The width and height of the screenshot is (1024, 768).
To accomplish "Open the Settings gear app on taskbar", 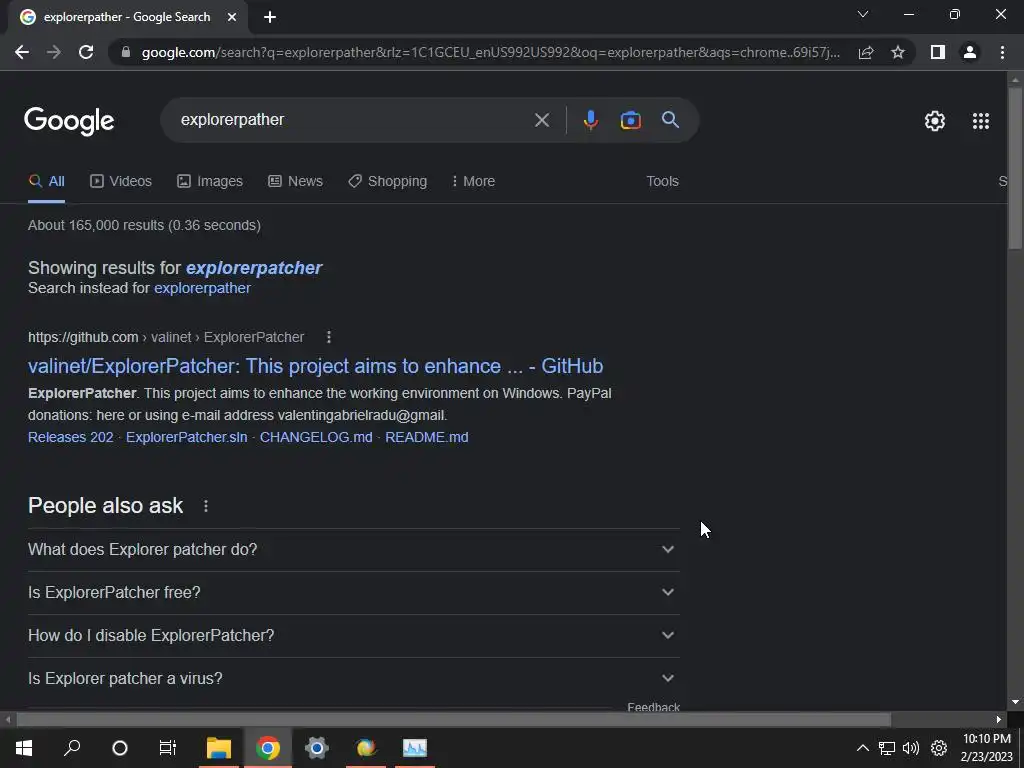I will (x=317, y=748).
